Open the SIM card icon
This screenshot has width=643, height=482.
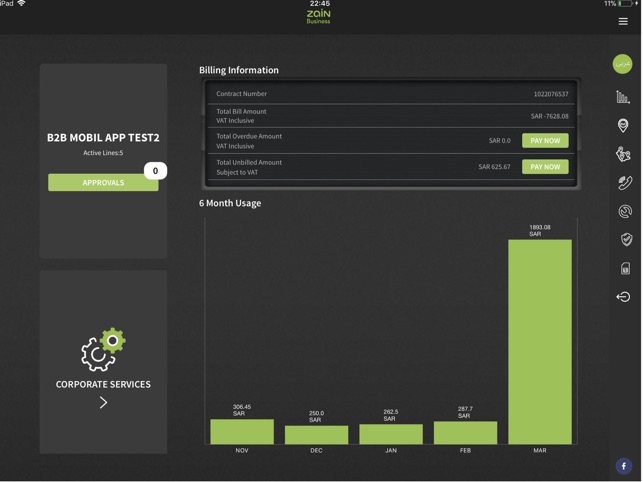pyautogui.click(x=625, y=268)
